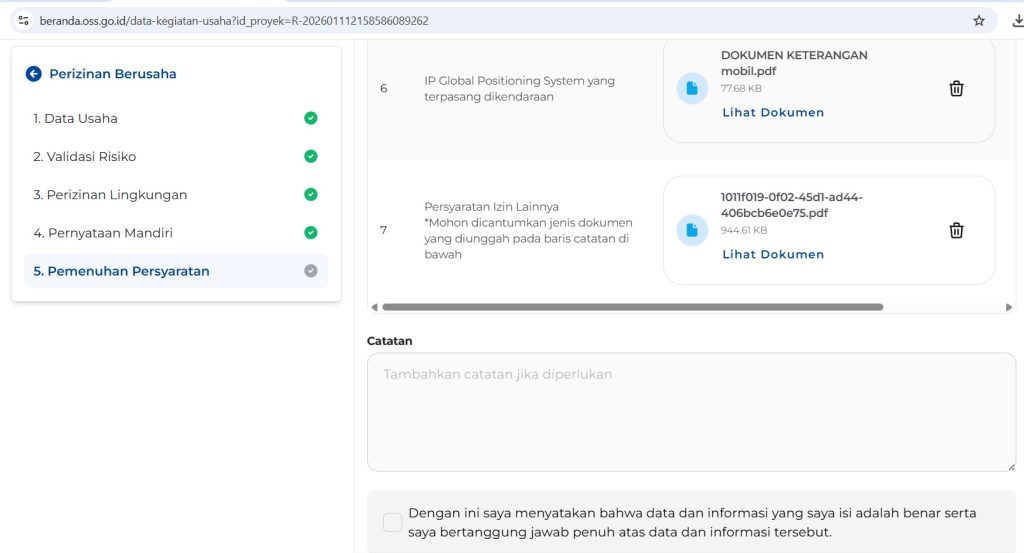The height and width of the screenshot is (553, 1024).
Task: Click the horizontal table scrollbar thumb
Action: click(632, 307)
